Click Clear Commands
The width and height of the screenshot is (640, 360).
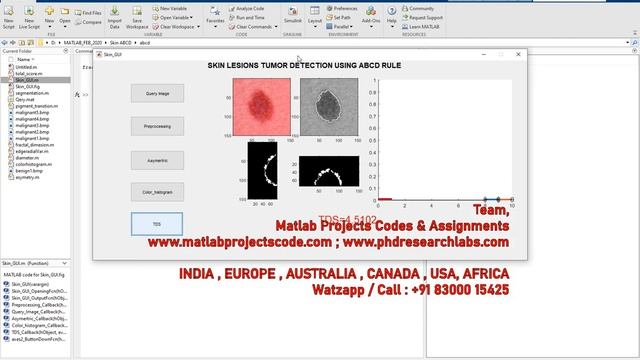[250, 27]
